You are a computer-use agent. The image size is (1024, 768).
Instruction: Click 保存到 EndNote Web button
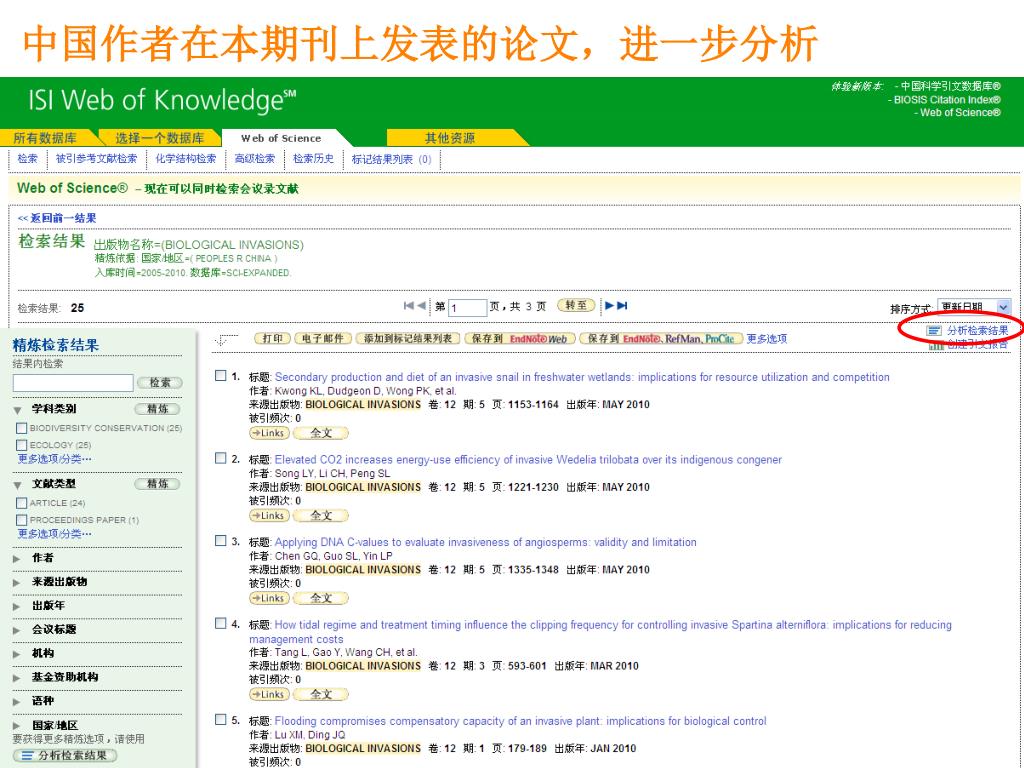(x=520, y=338)
